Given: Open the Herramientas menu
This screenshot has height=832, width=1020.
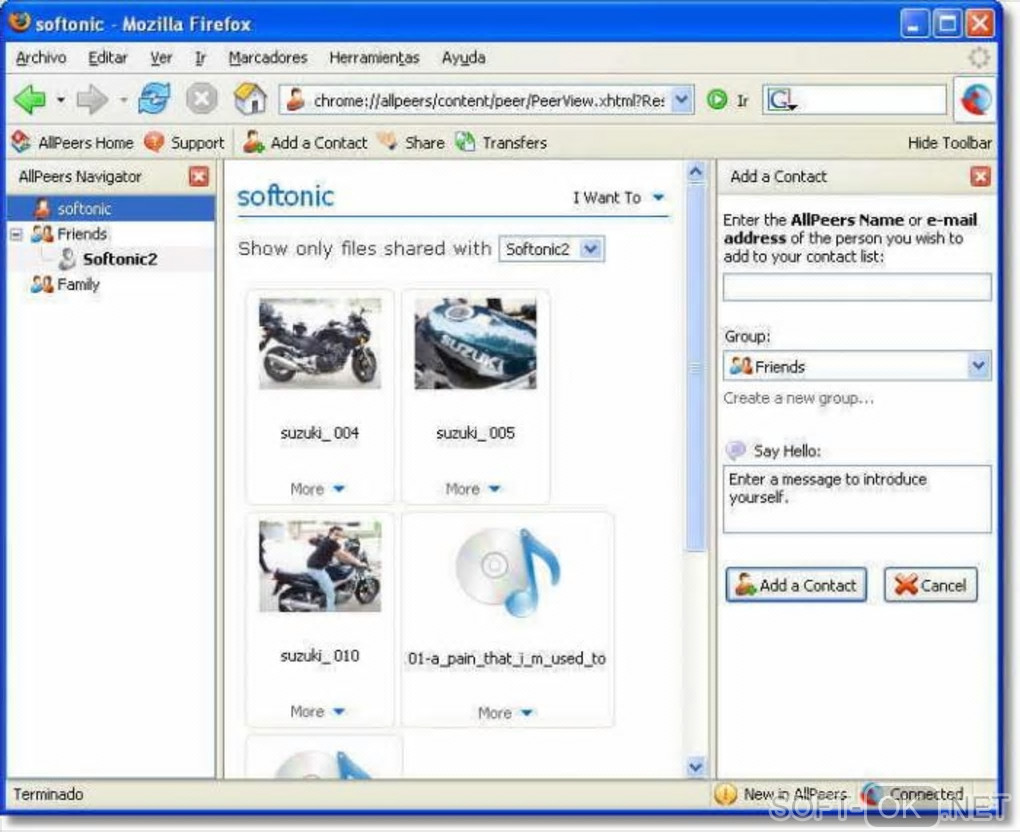Looking at the screenshot, I should (x=375, y=58).
